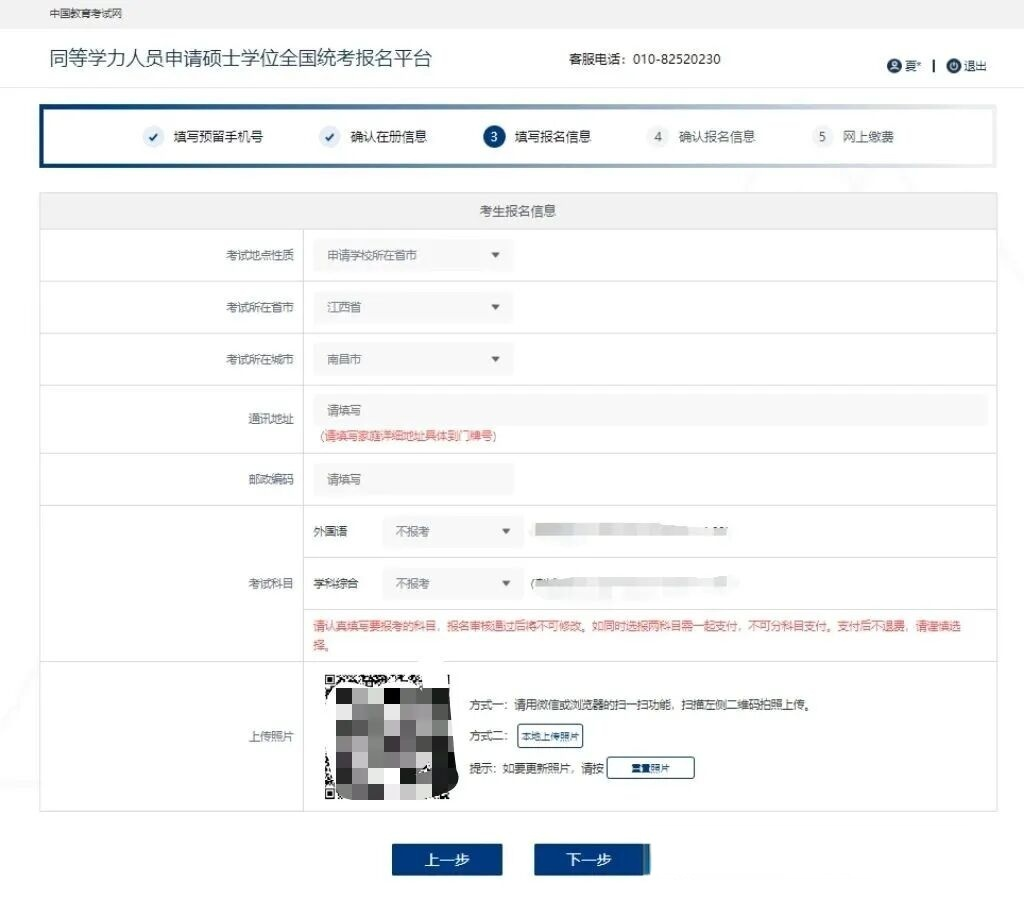Image resolution: width=1024 pixels, height=900 pixels.
Task: Click the 上一步 previous step button
Action: click(x=447, y=859)
